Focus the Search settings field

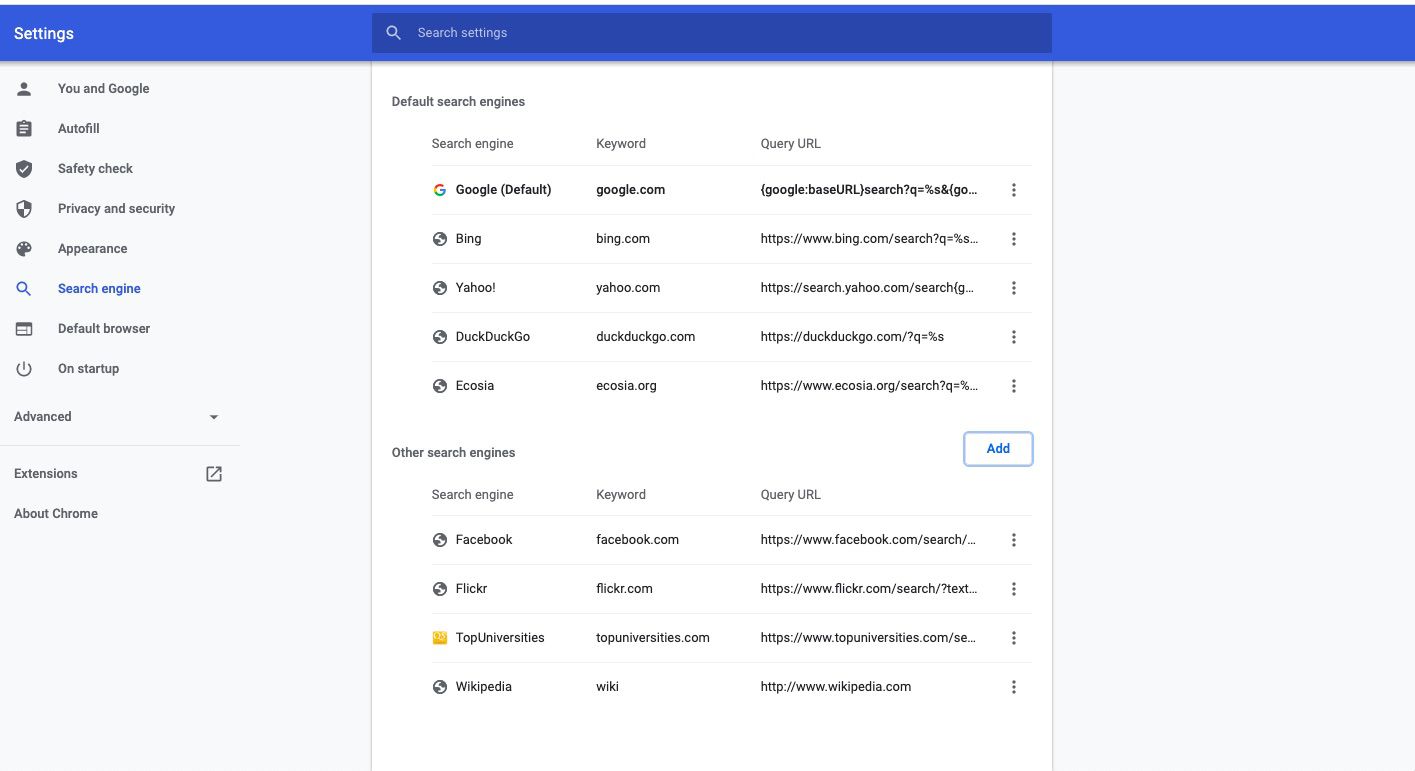pyautogui.click(x=712, y=33)
